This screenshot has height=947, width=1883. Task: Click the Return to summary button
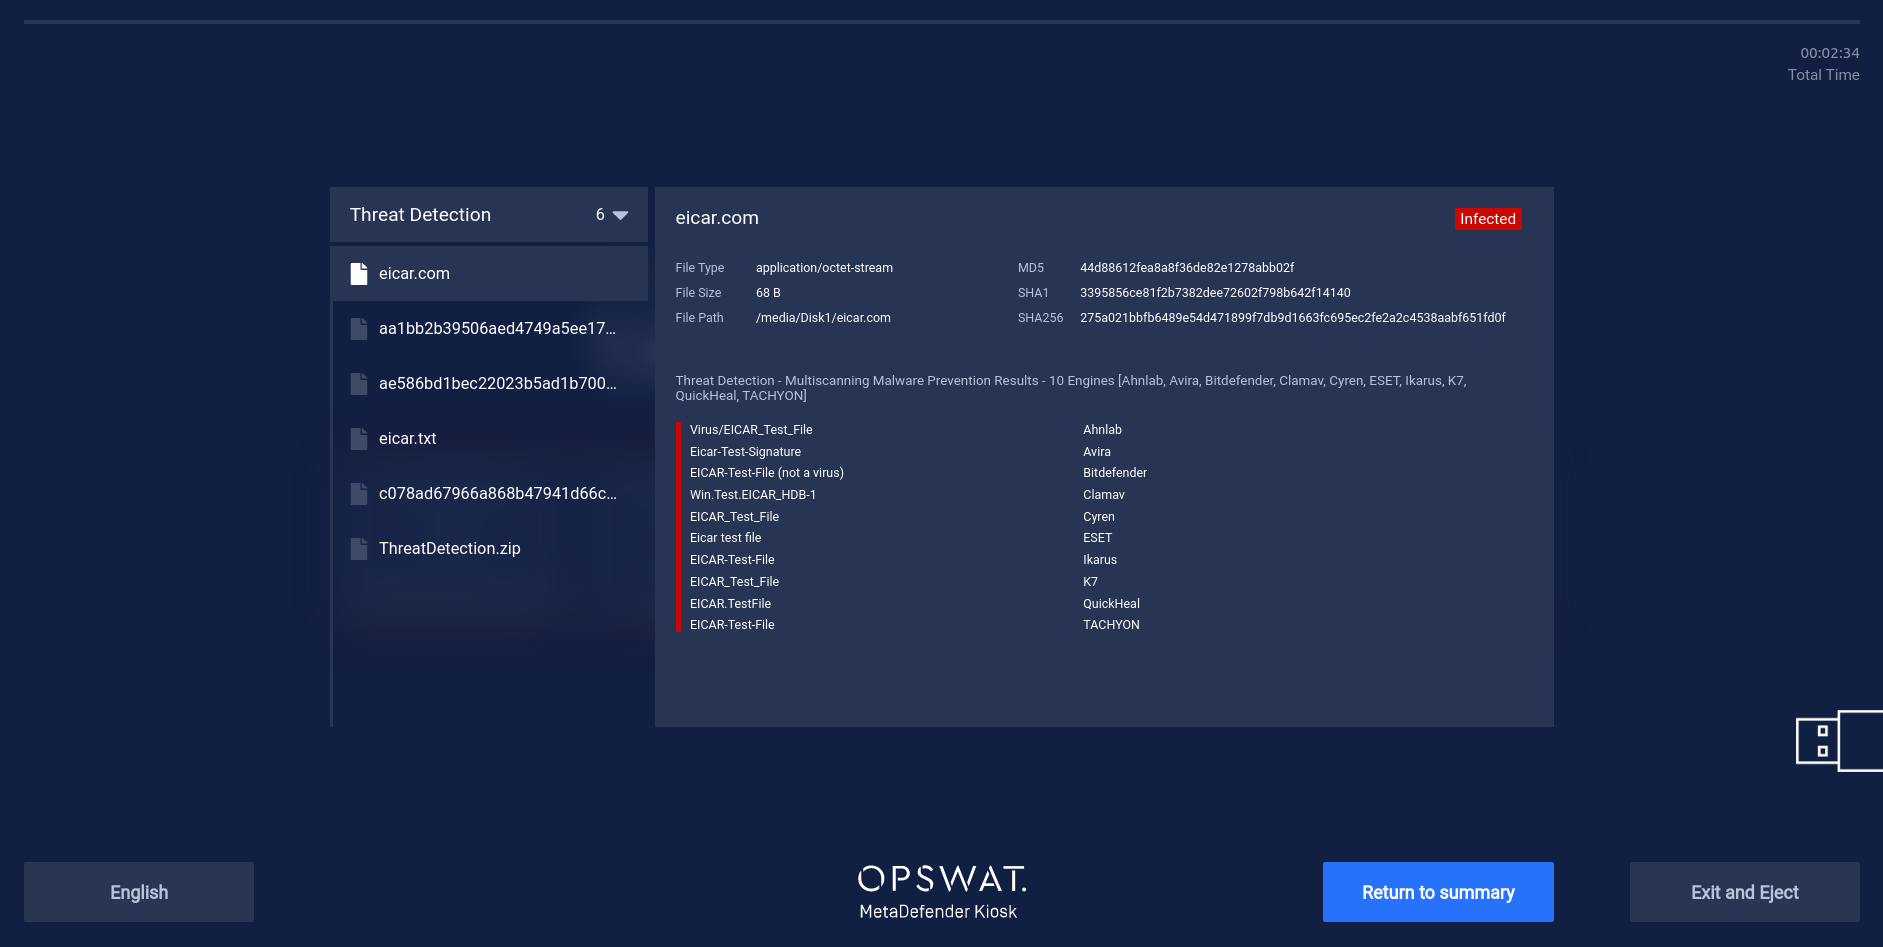coord(1438,892)
